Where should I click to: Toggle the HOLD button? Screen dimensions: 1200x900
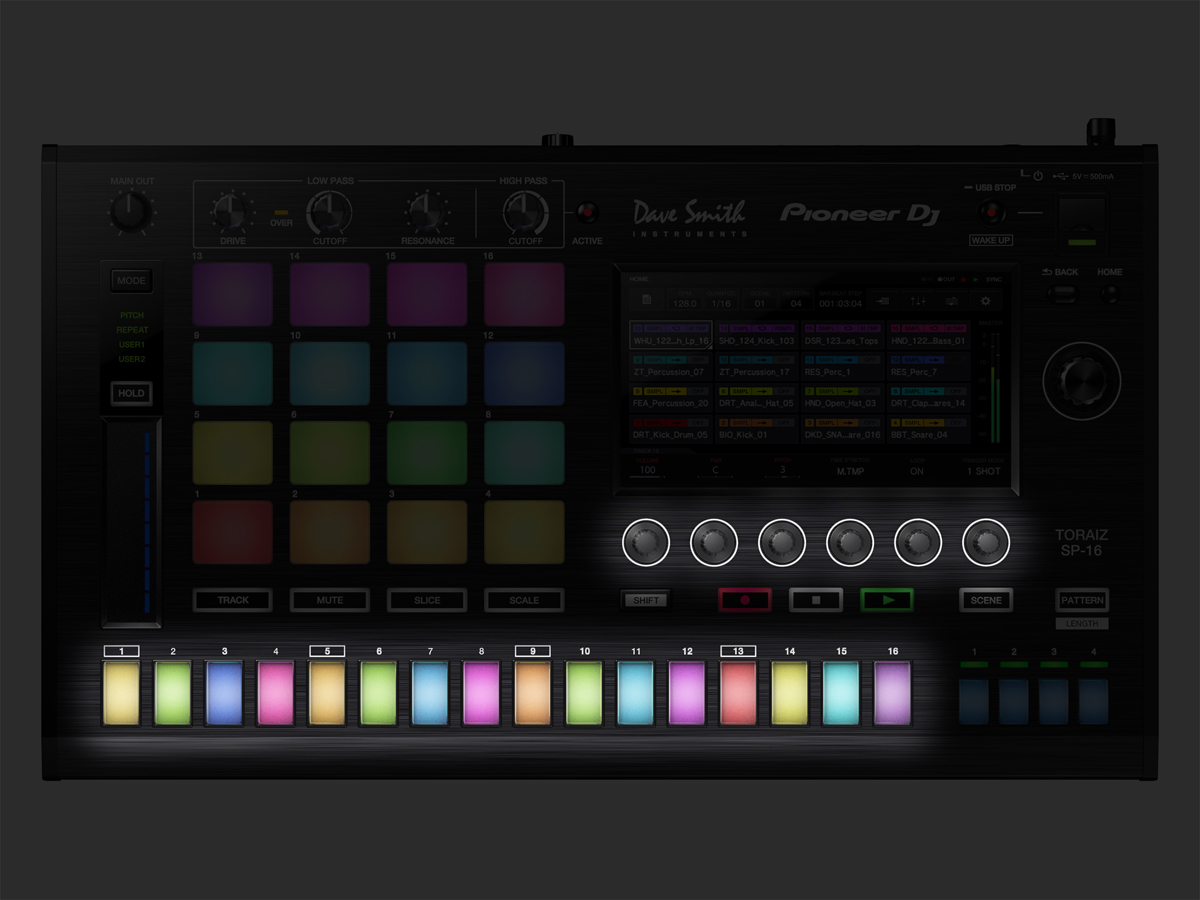[x=131, y=393]
